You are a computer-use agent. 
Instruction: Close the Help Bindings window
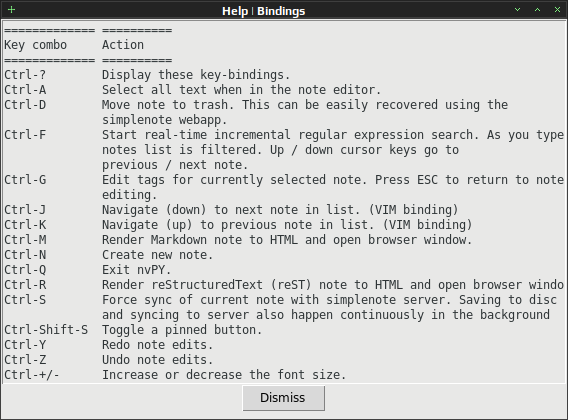click(x=557, y=10)
